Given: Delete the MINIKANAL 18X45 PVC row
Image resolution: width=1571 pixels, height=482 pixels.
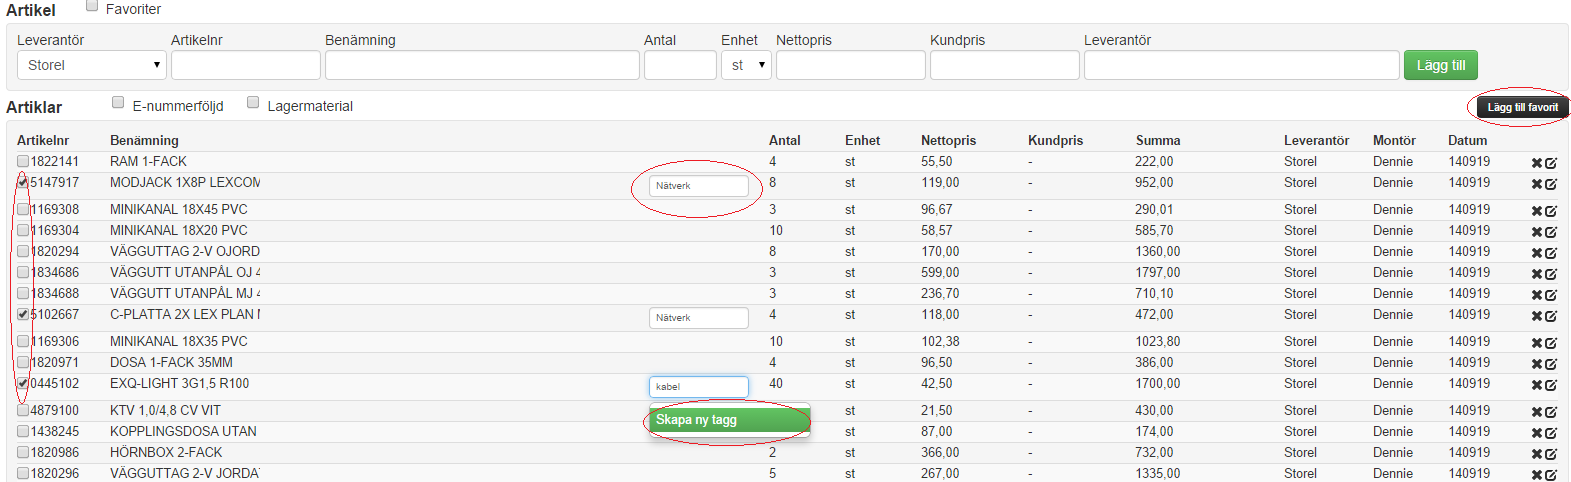Looking at the screenshot, I should click(1537, 211).
